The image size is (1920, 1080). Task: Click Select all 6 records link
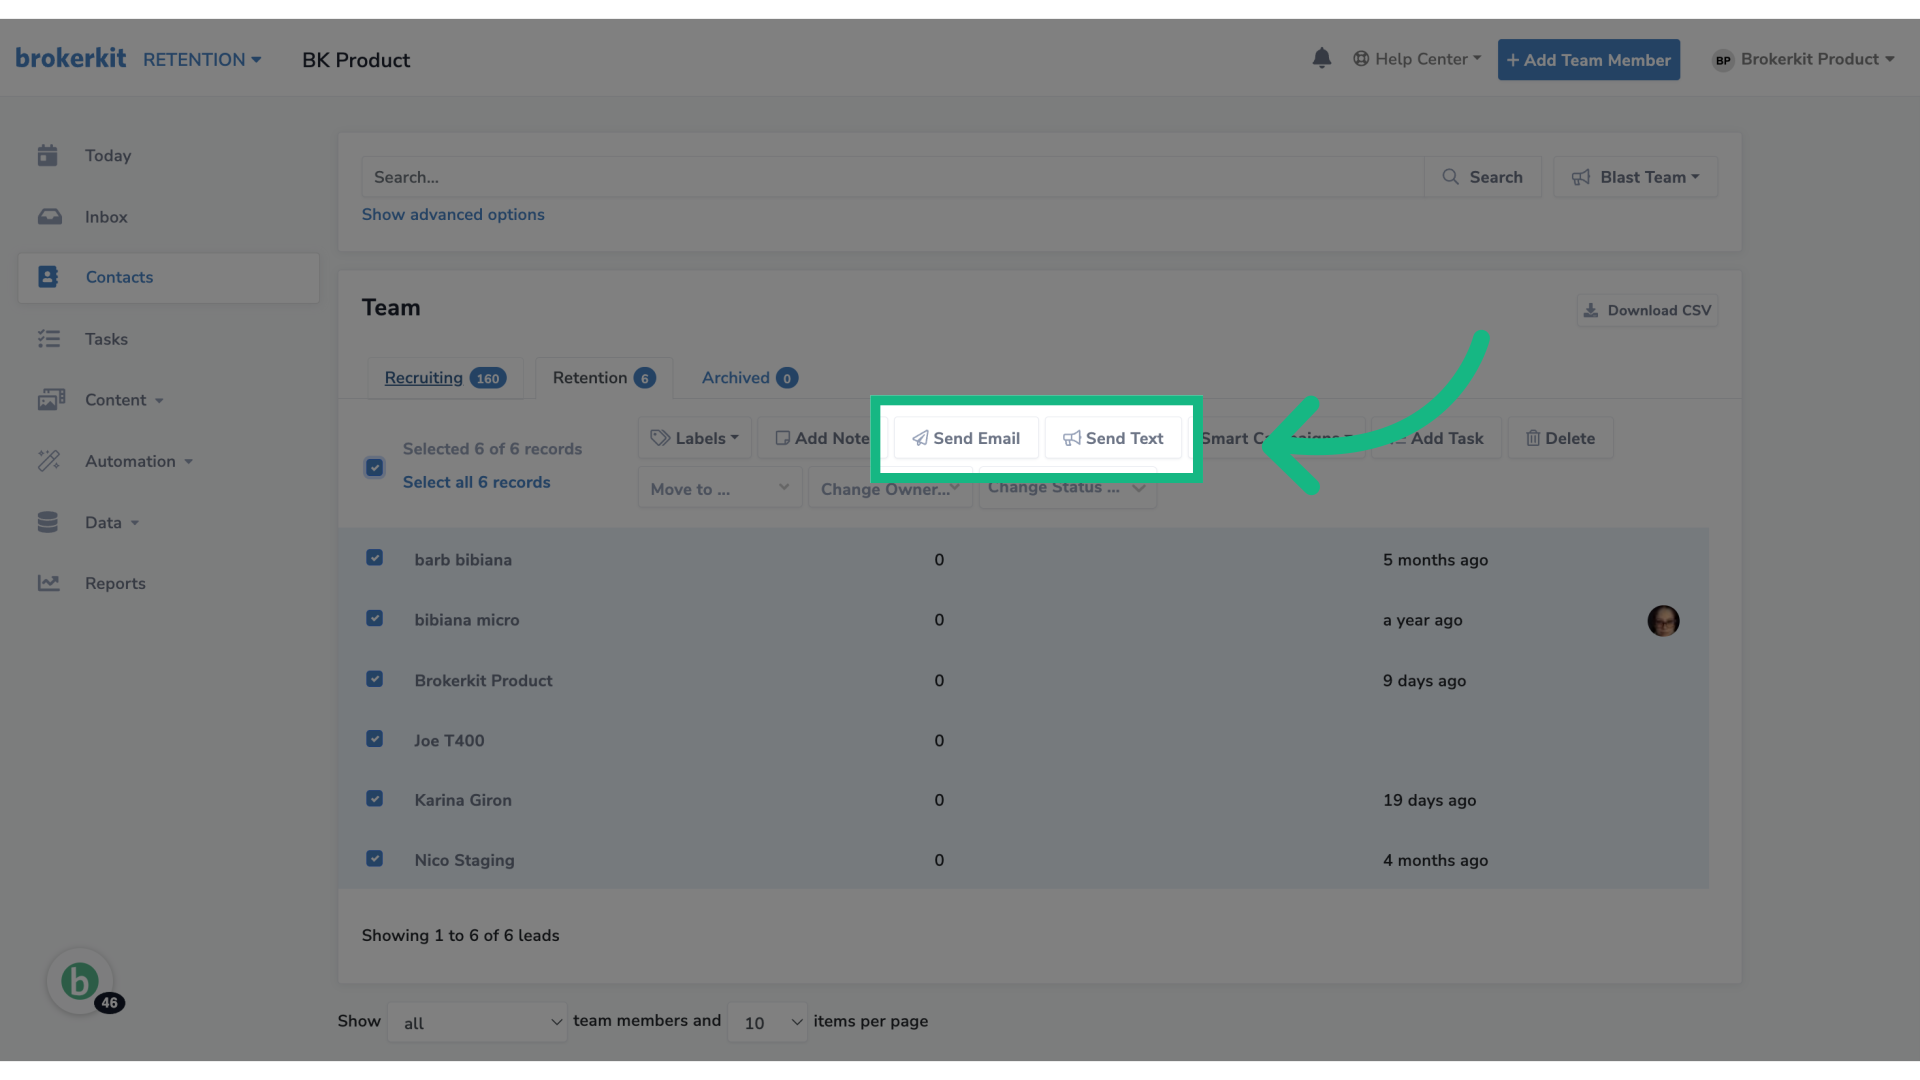(476, 482)
